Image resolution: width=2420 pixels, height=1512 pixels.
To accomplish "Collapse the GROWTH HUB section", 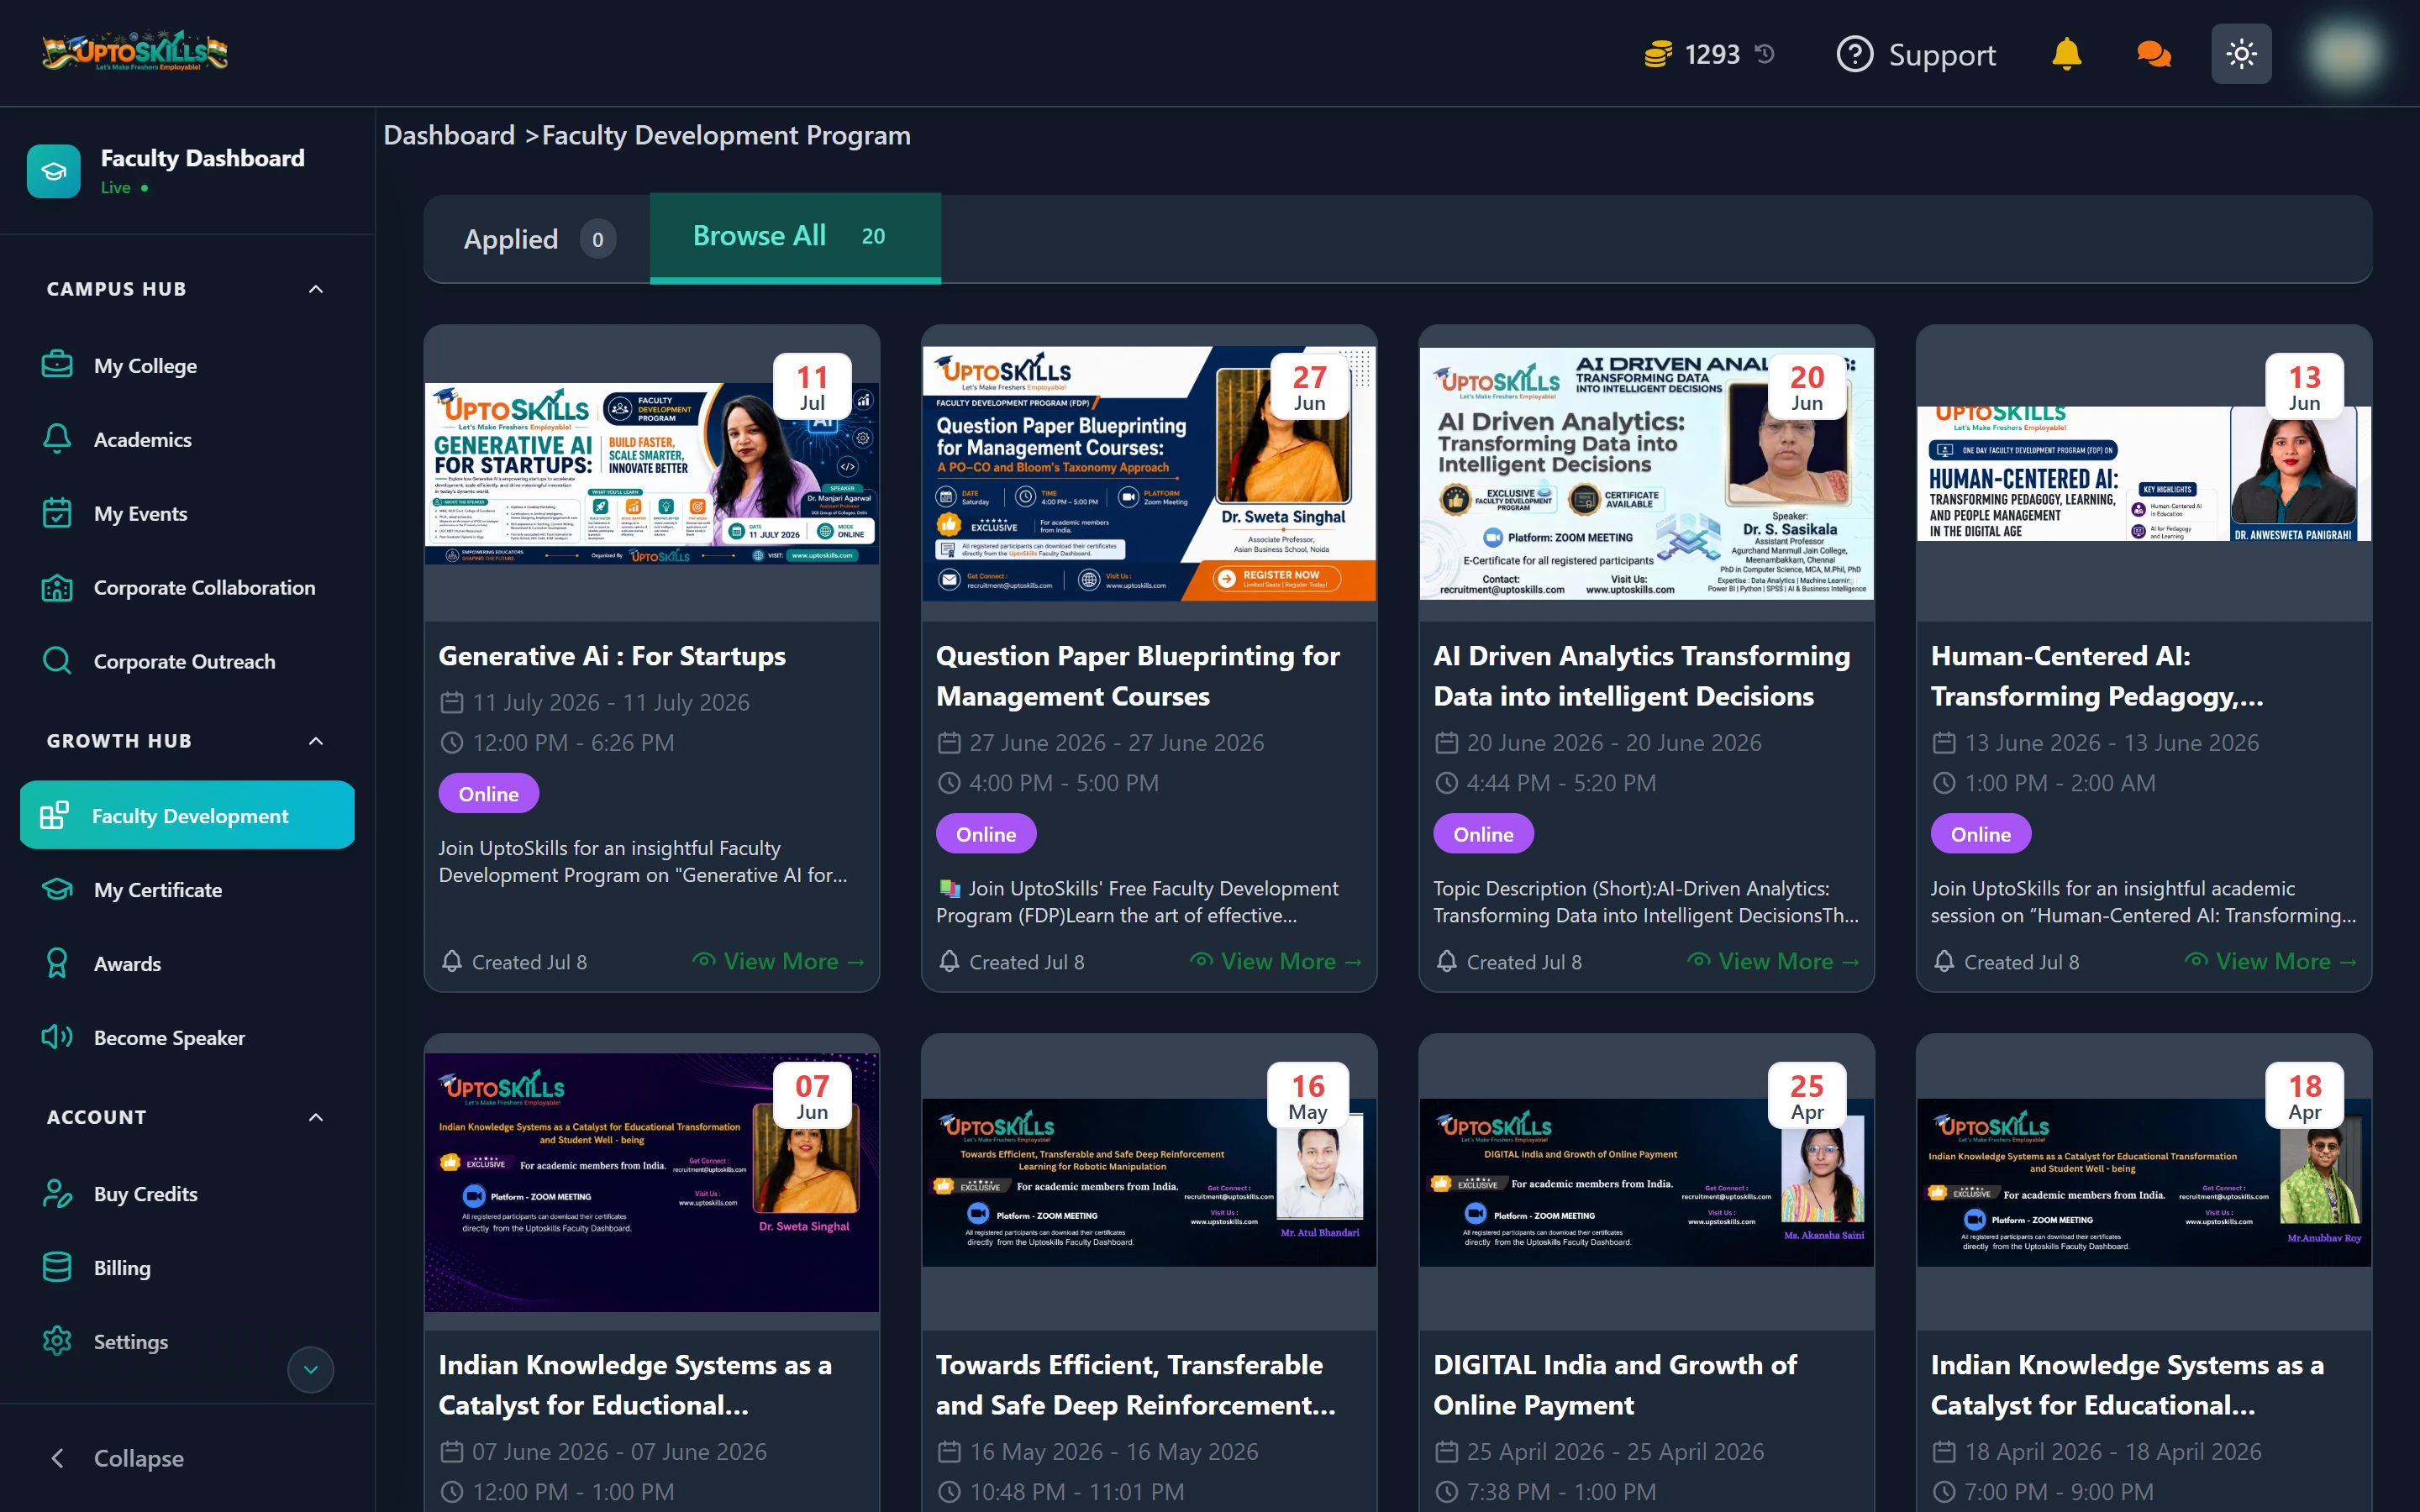I will click(316, 741).
